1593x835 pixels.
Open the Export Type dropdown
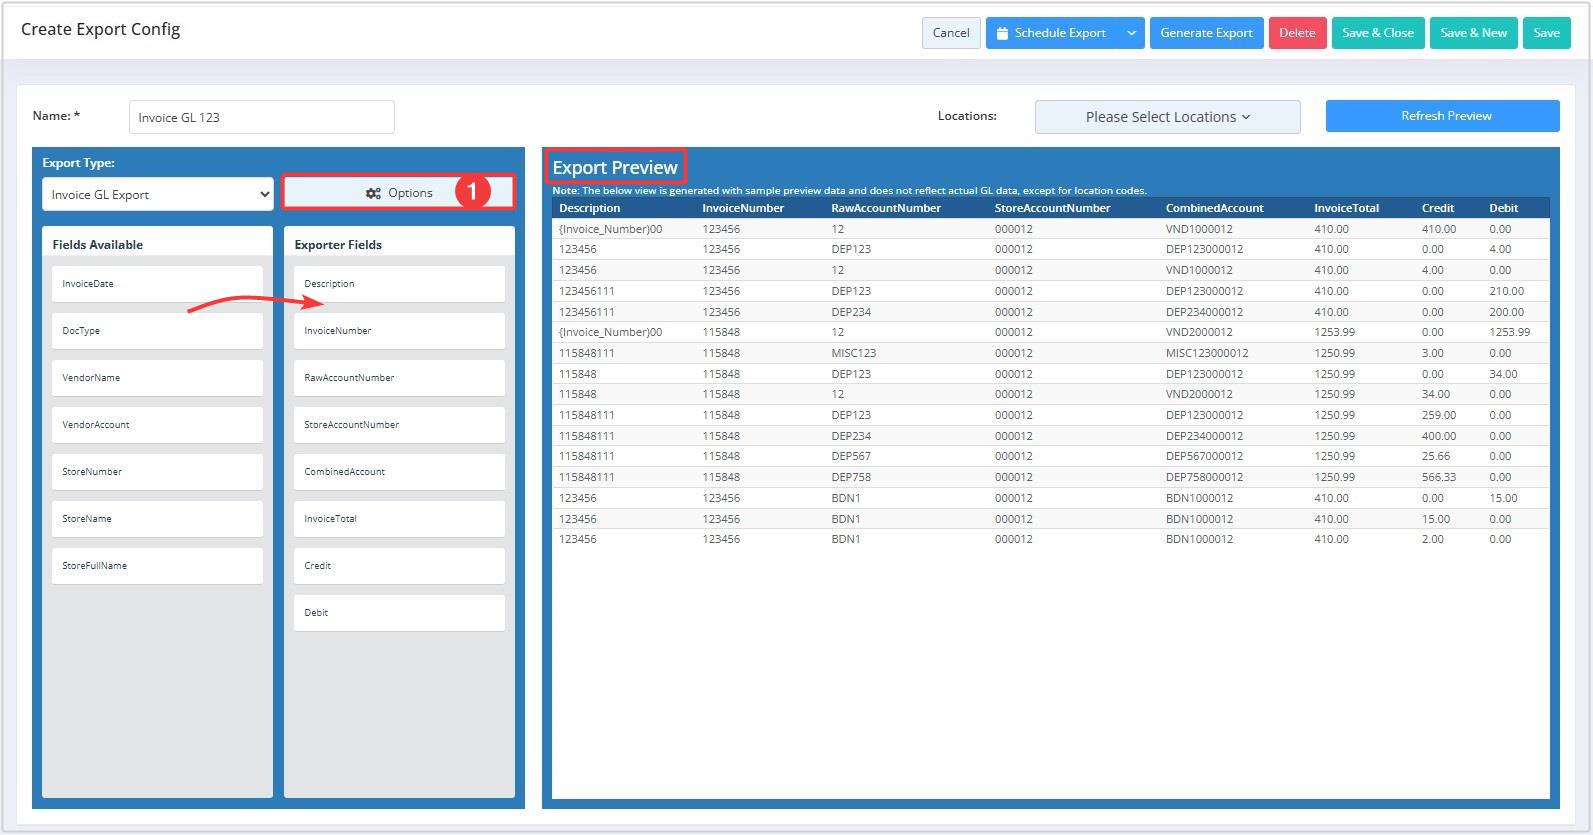click(x=157, y=195)
